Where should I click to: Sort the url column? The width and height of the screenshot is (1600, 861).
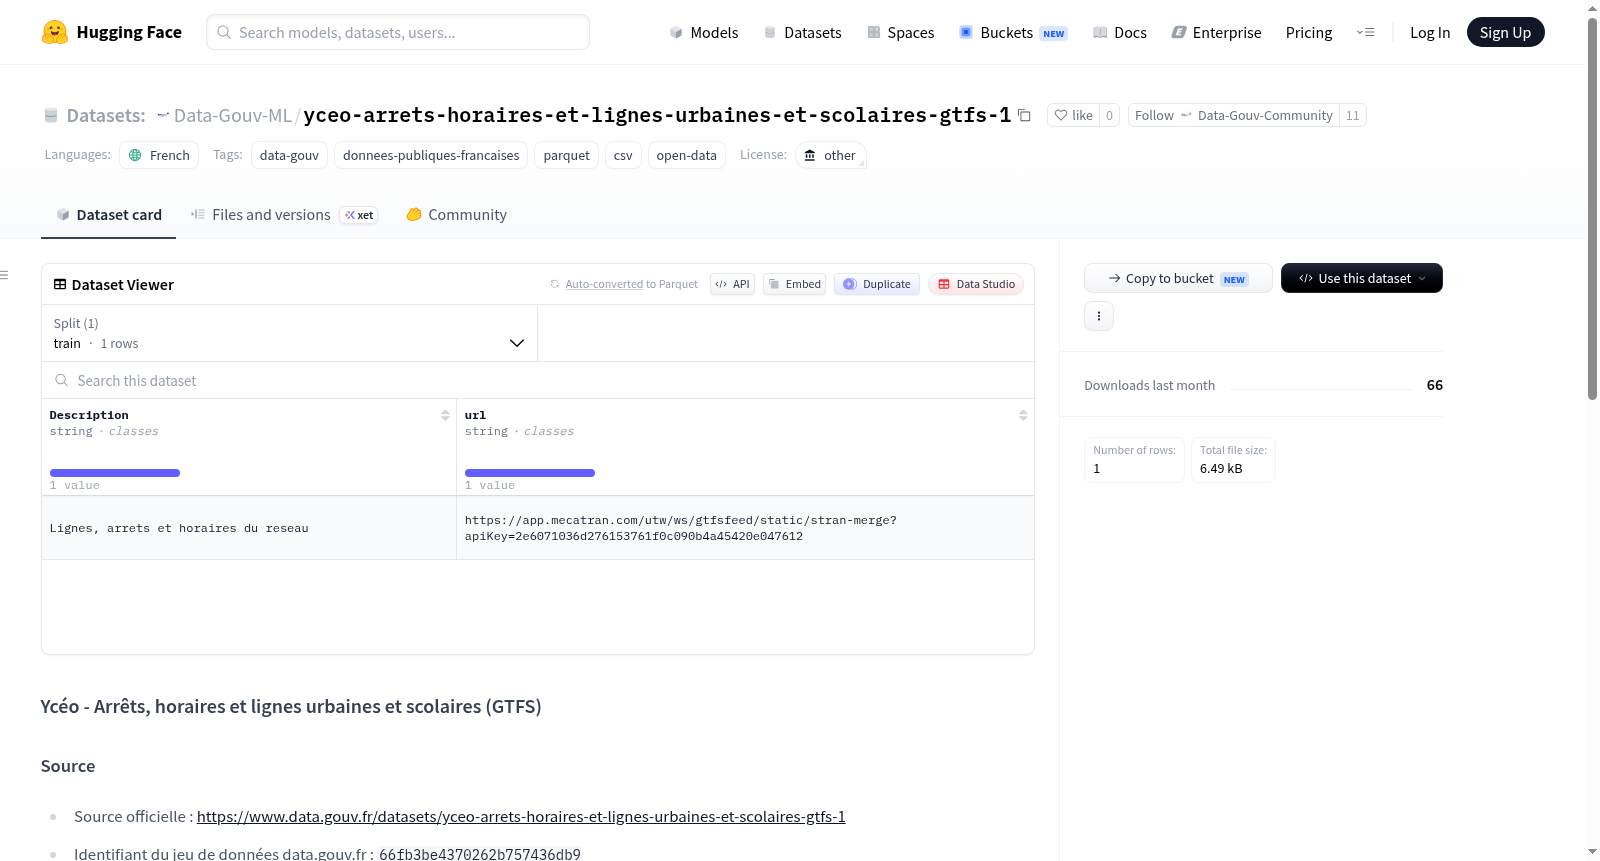coord(1023,415)
